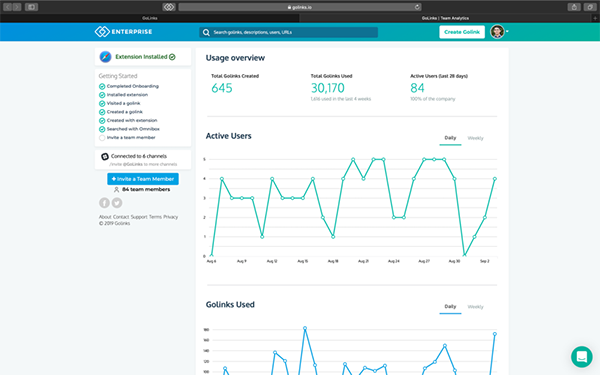Toggle the Searched with Omnibox checkmark

[102, 129]
